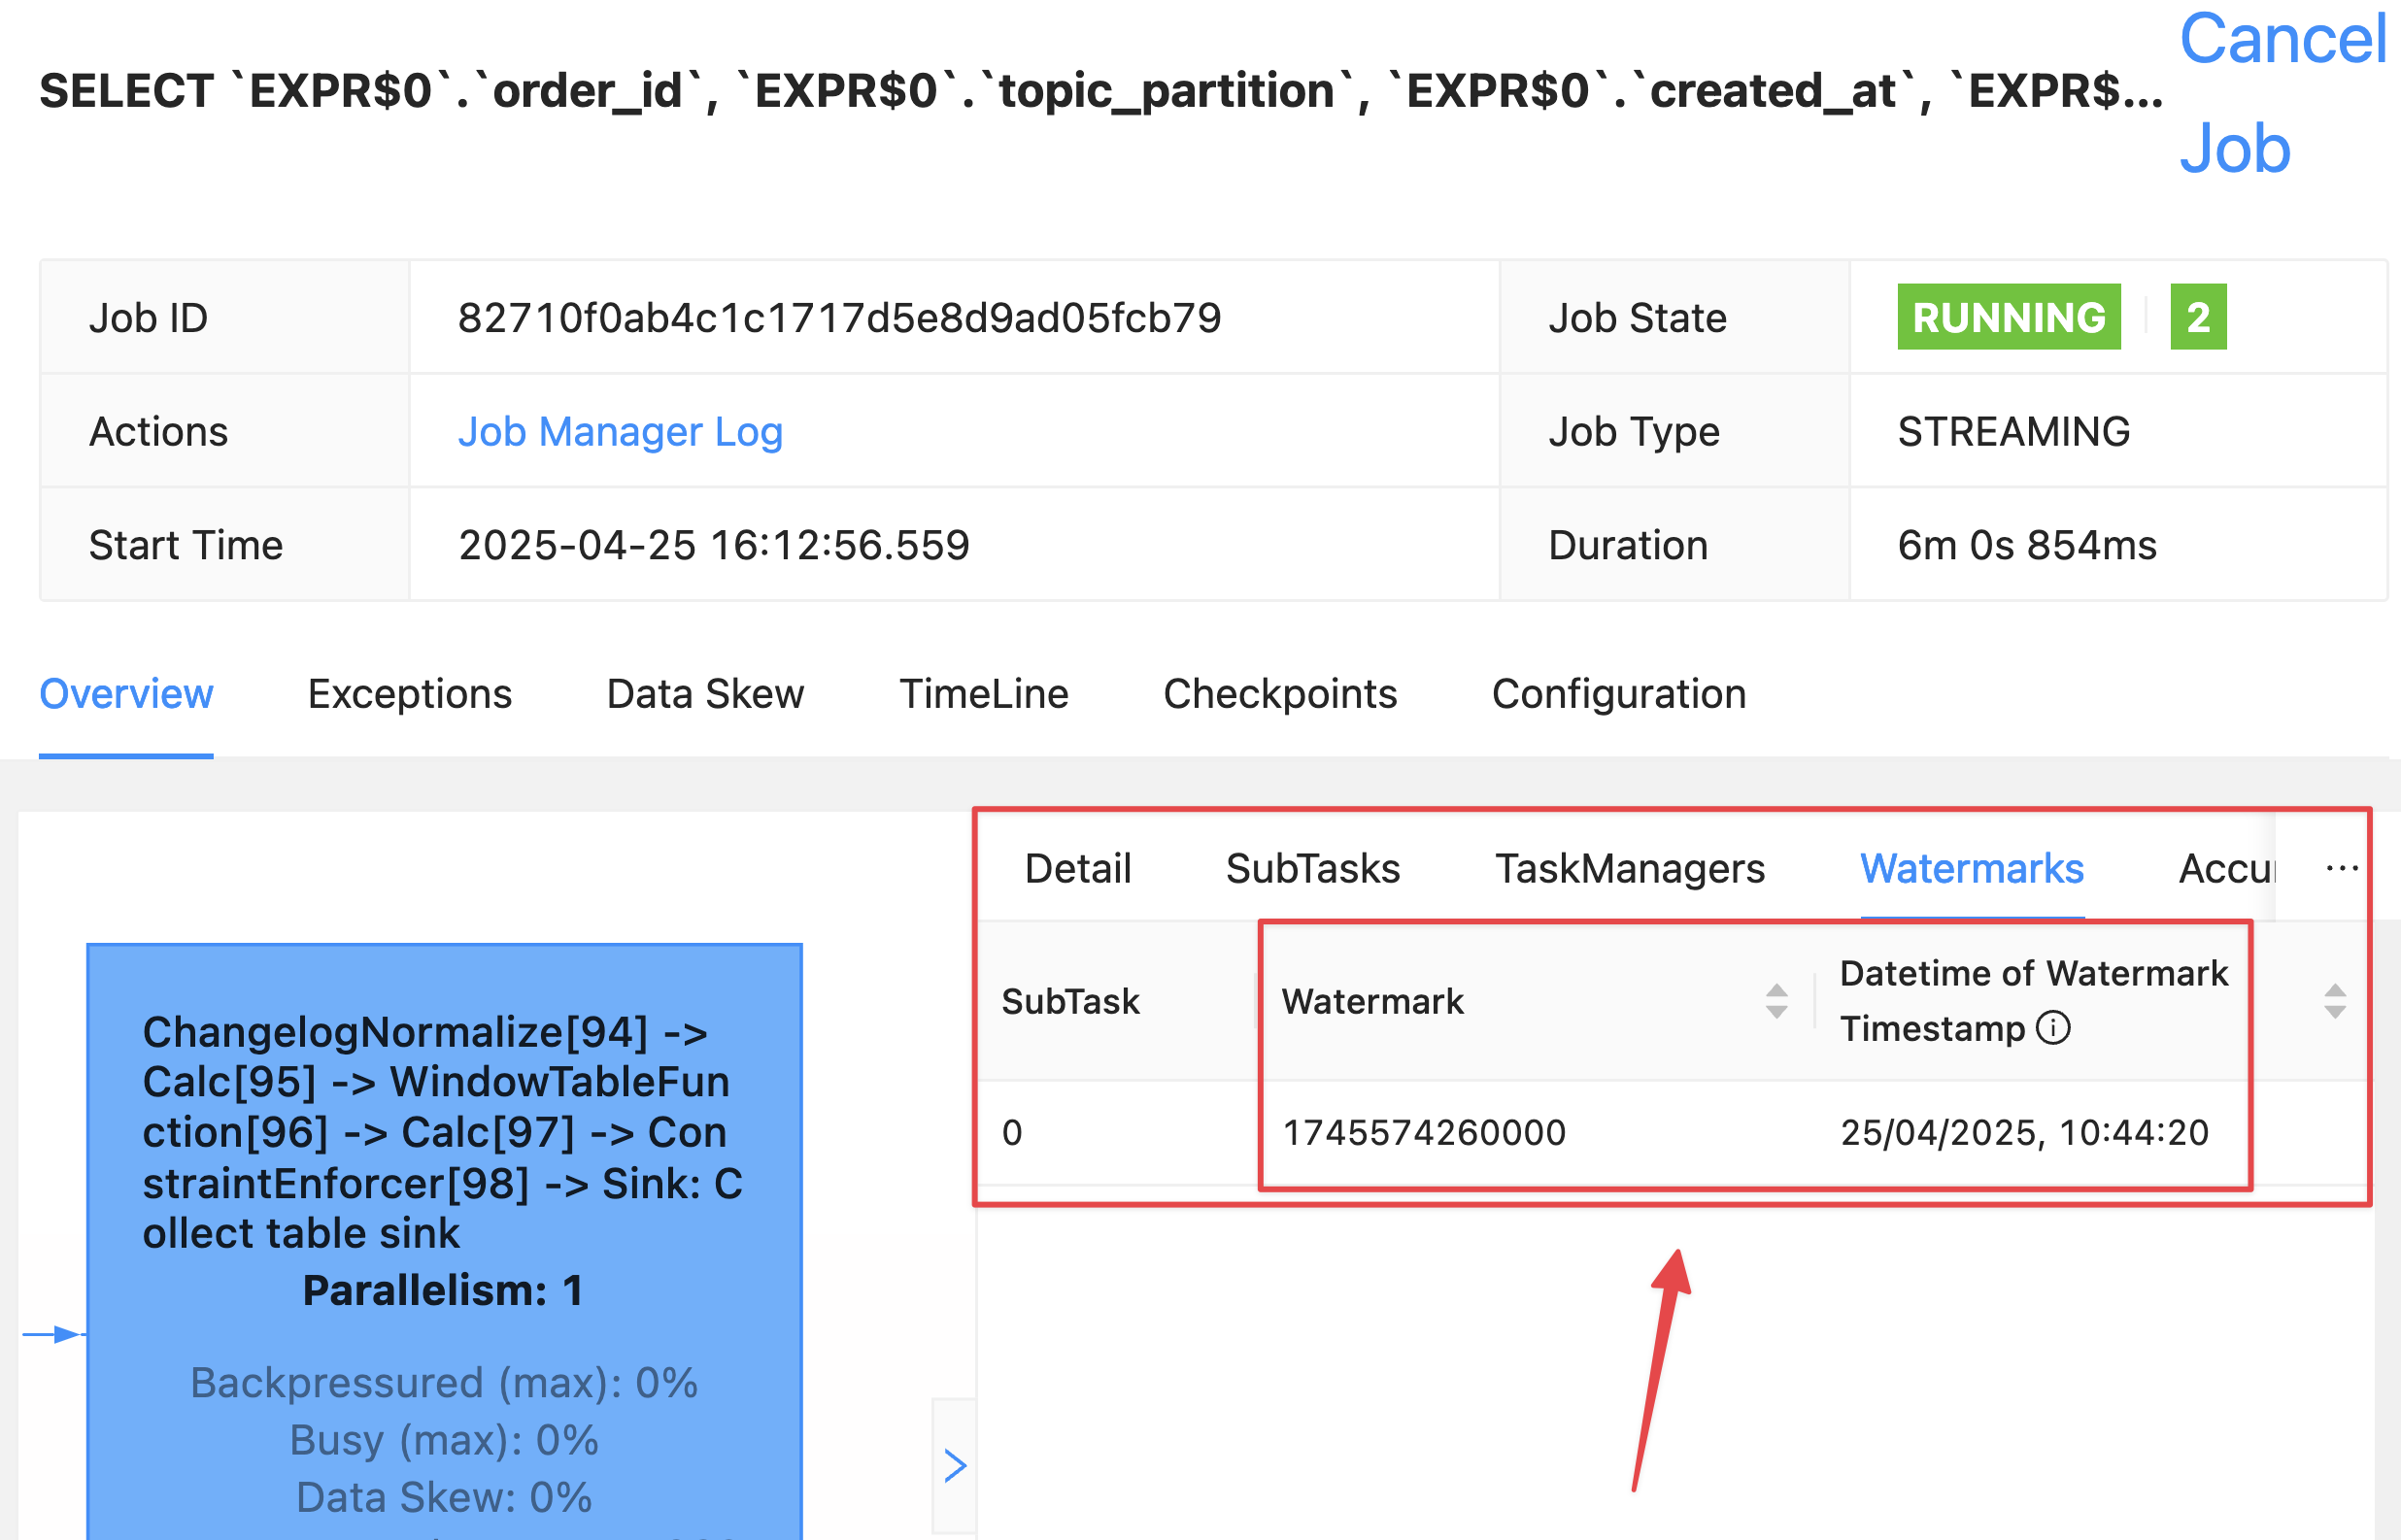This screenshot has width=2401, height=1540.
Task: Select the Watermarks node tab
Action: (x=1971, y=868)
